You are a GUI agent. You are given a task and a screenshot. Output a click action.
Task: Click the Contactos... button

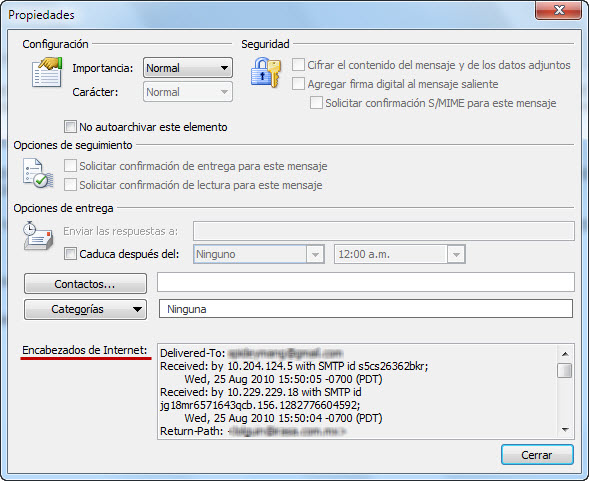85,284
